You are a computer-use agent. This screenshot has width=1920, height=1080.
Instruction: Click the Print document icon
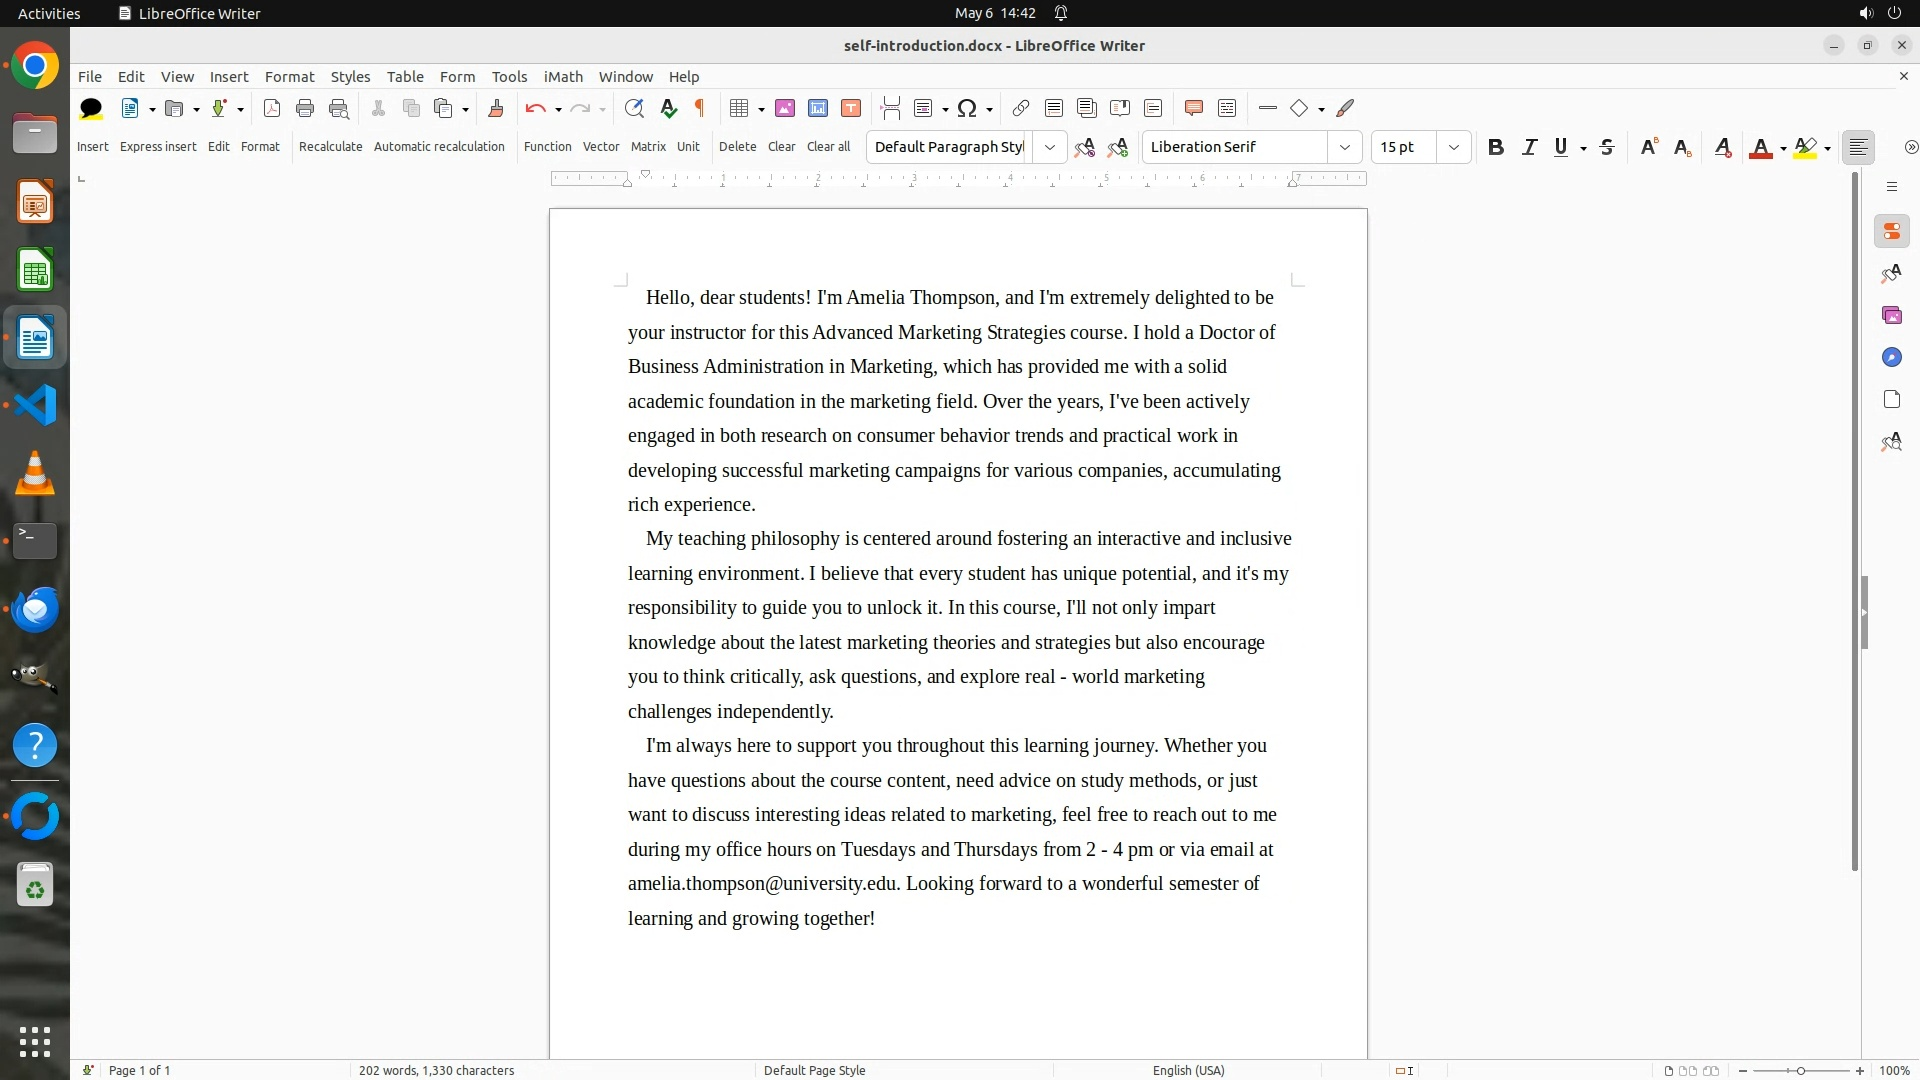click(305, 108)
